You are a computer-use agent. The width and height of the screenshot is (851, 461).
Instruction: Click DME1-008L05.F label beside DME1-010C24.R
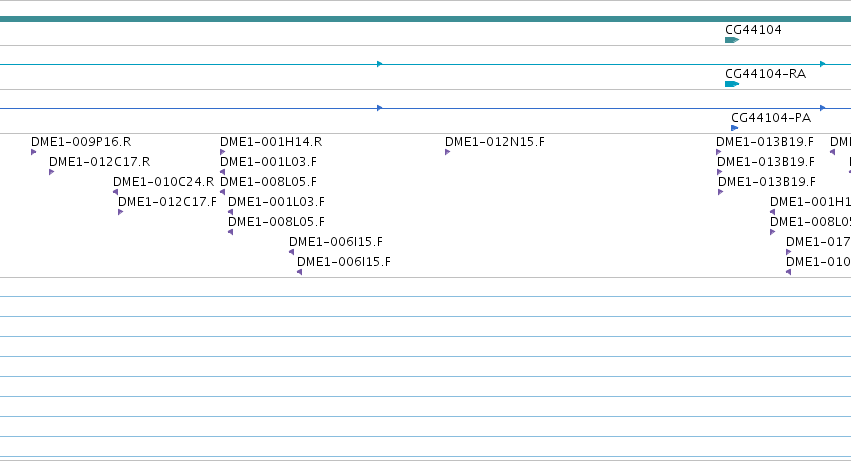pos(268,182)
